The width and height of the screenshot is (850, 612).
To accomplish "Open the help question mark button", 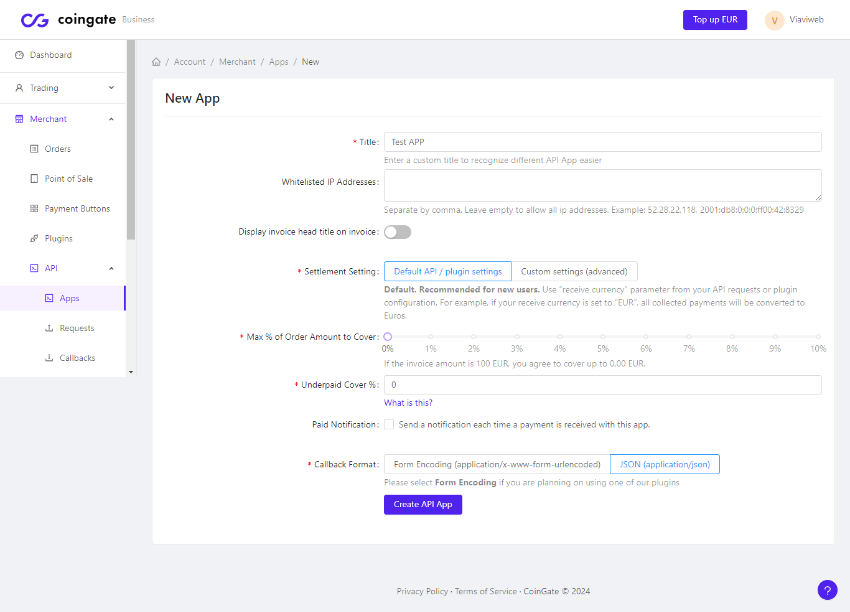I will (x=827, y=590).
